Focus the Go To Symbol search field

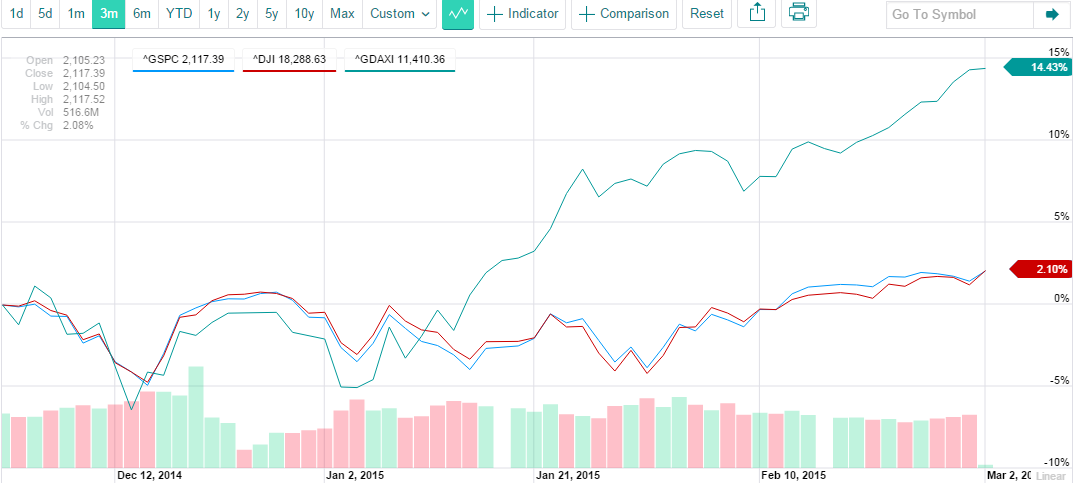click(x=958, y=15)
